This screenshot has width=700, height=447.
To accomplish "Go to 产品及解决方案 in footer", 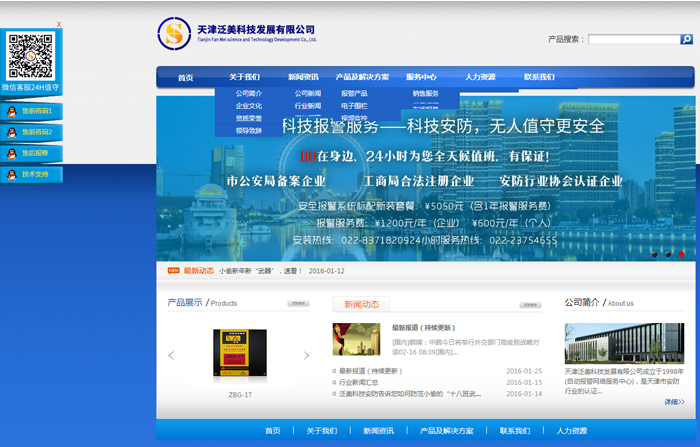I will 446,431.
